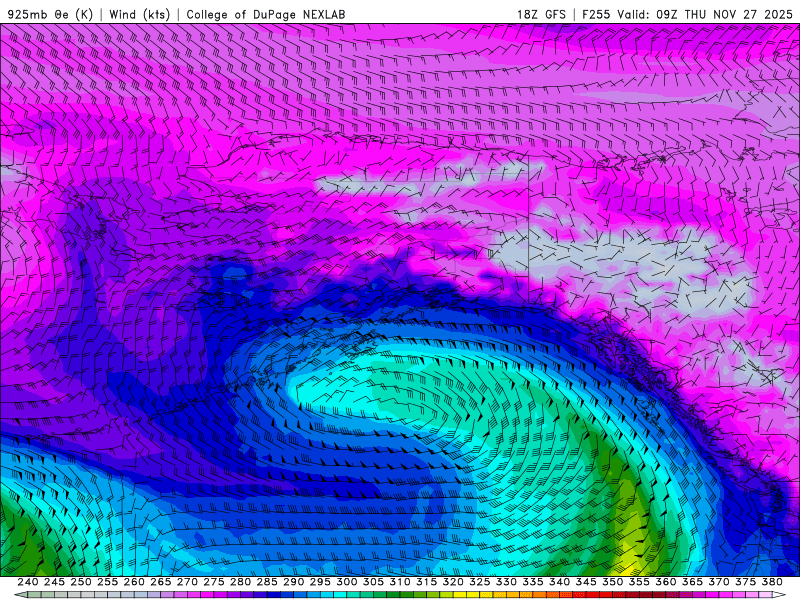
Task: Select the 305 color scale label
Action: click(x=373, y=582)
